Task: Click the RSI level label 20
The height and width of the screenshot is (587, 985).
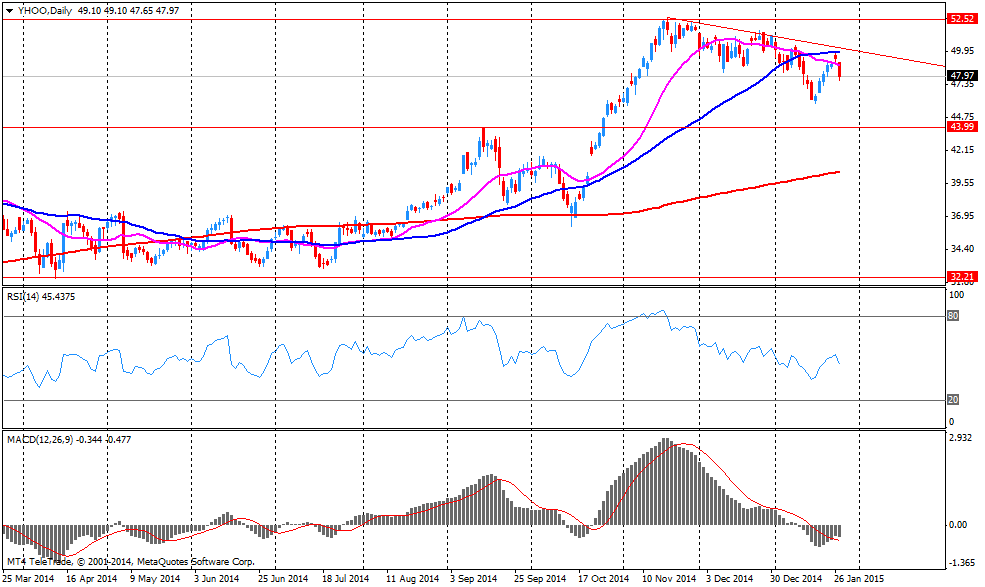Action: pyautogui.click(x=953, y=400)
